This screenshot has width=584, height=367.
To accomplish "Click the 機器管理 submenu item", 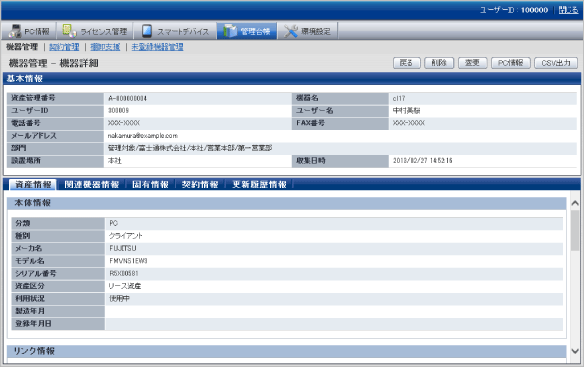I will [x=22, y=47].
